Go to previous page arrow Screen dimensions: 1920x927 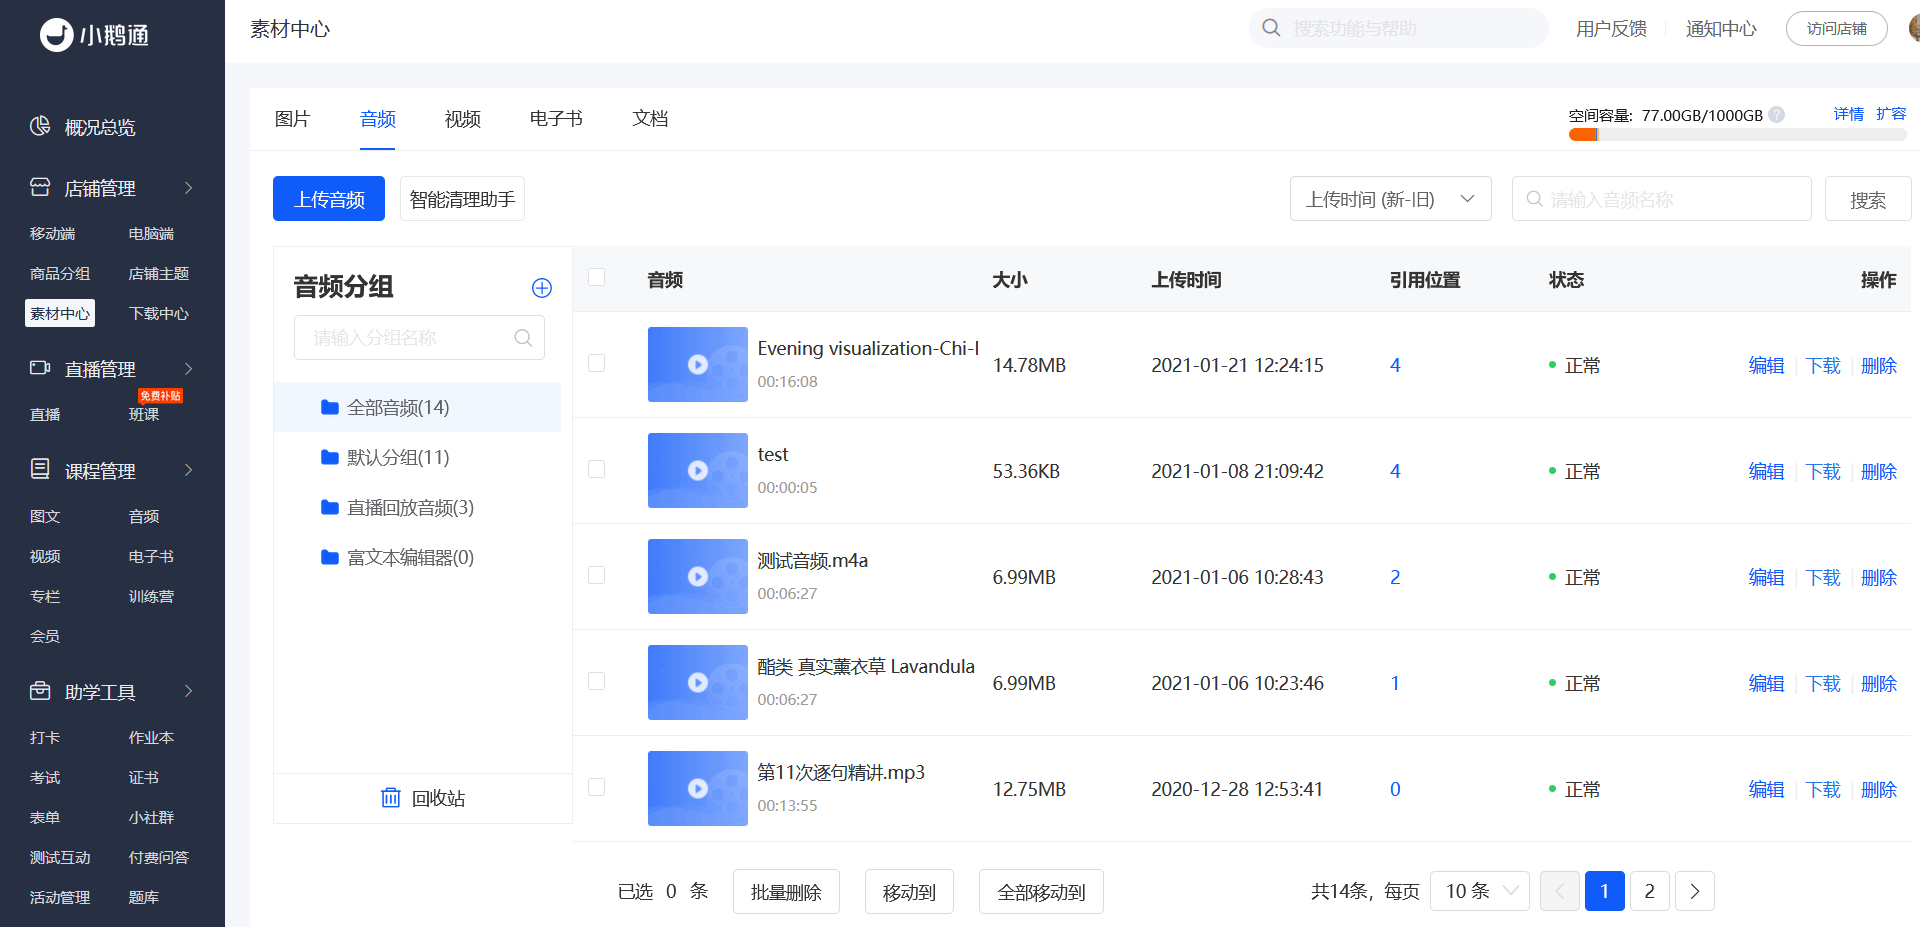[1560, 891]
